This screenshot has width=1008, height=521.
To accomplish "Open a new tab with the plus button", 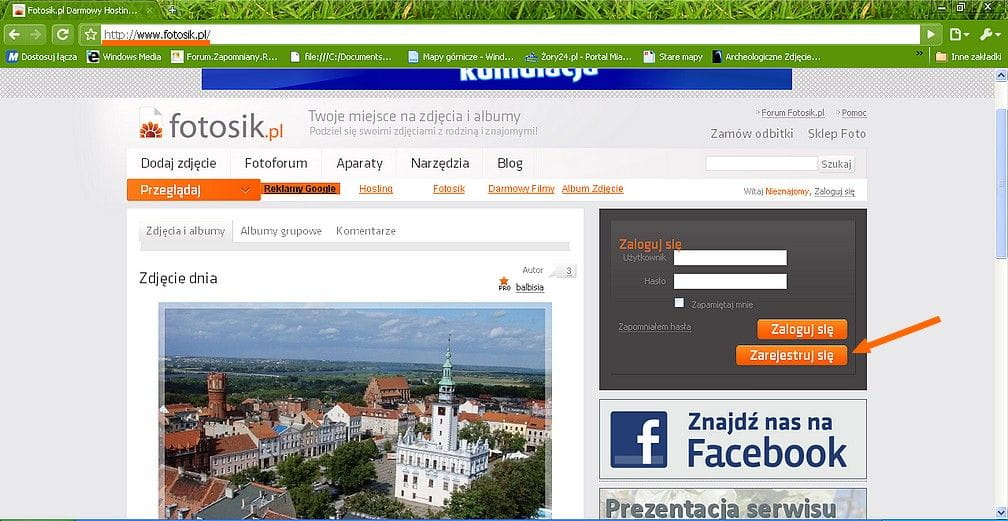I will tap(172, 10).
